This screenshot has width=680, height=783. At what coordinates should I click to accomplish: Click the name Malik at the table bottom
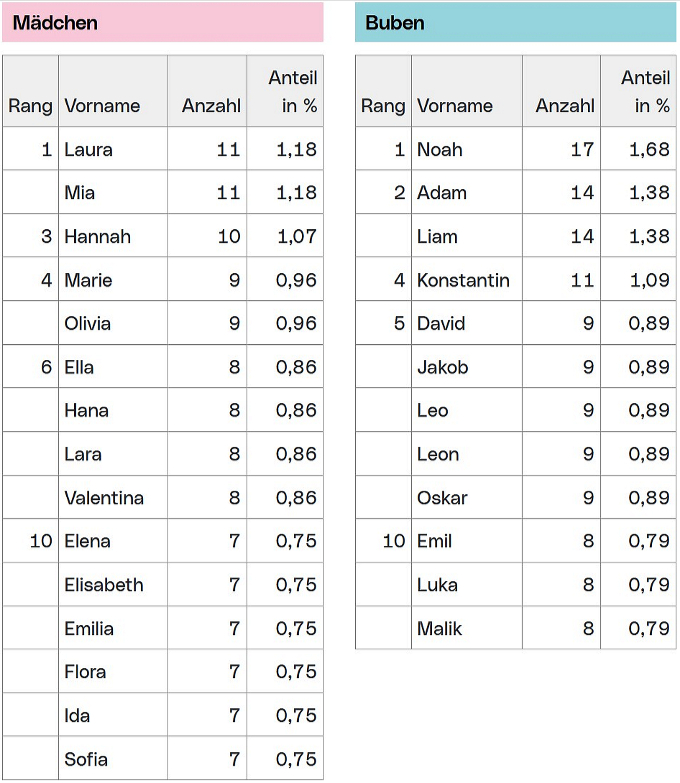(440, 629)
